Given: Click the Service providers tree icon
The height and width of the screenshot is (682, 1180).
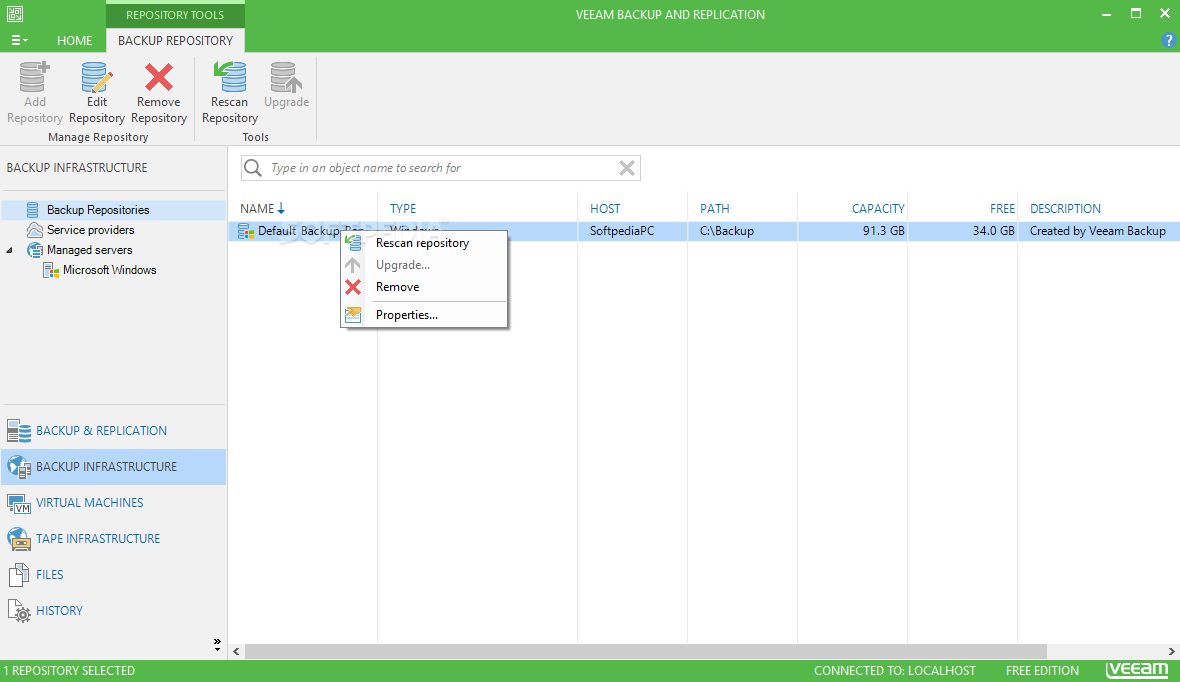Looking at the screenshot, I should pyautogui.click(x=35, y=230).
